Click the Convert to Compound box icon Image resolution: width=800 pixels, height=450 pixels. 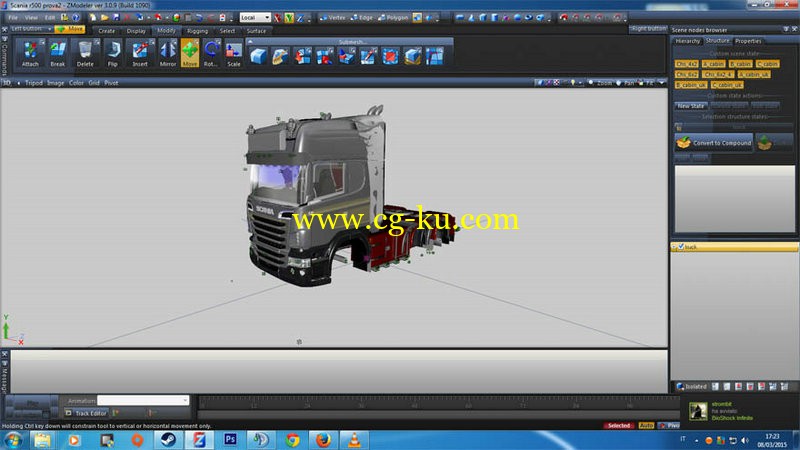(683, 143)
